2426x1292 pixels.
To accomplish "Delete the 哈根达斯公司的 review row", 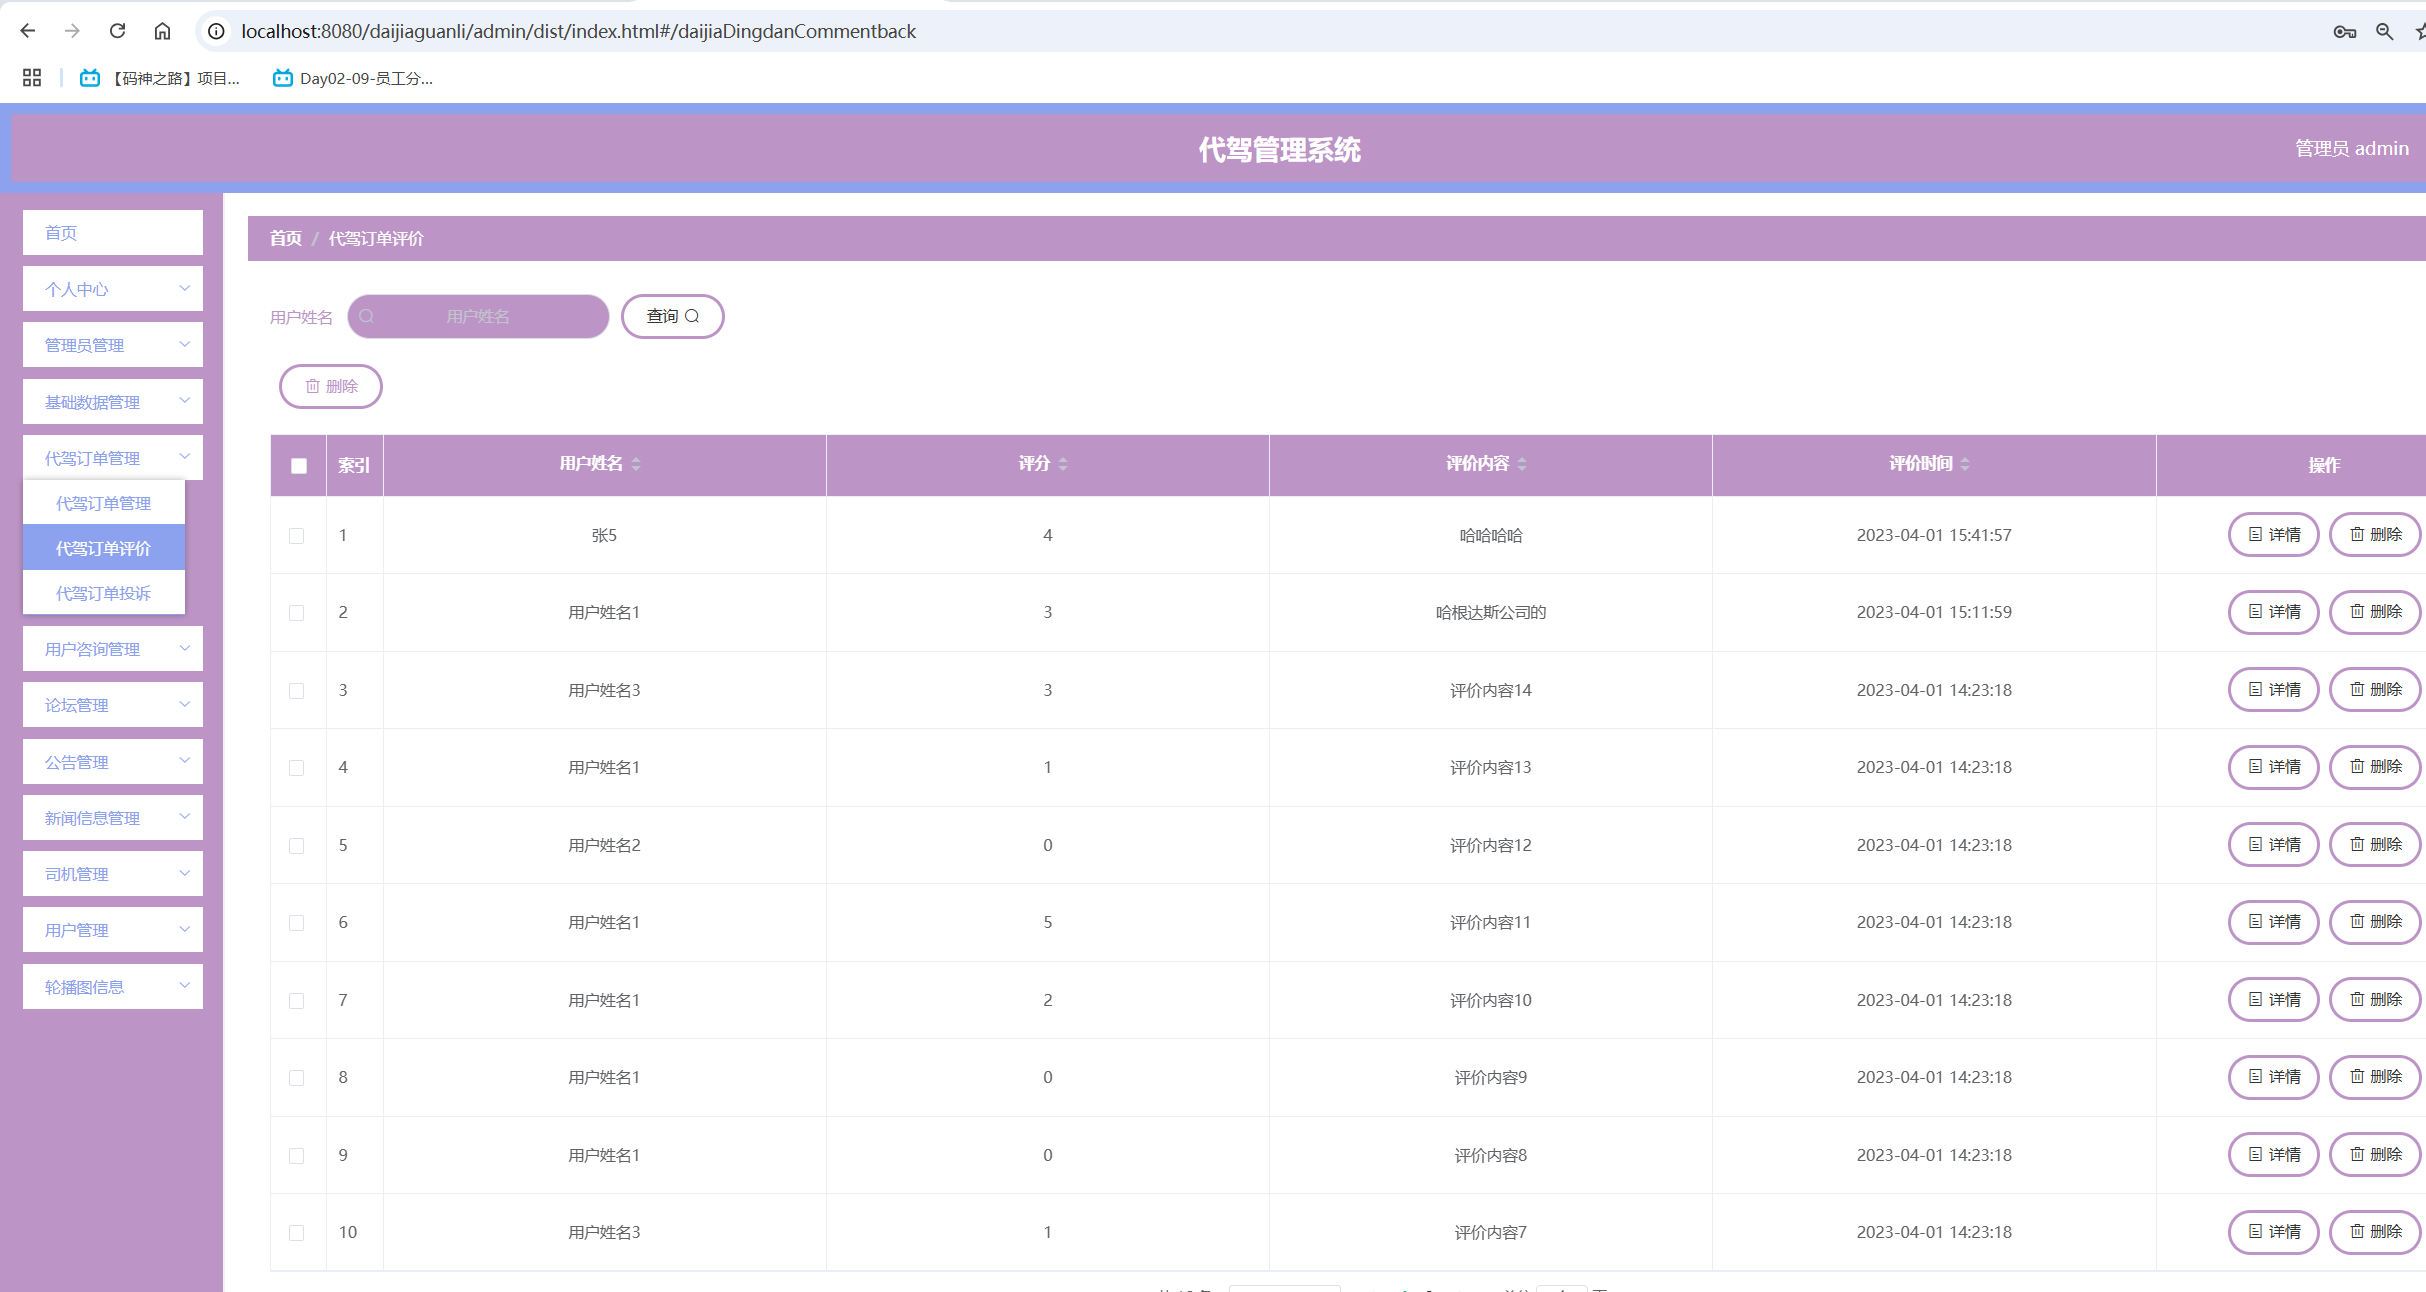I will pos(2375,612).
